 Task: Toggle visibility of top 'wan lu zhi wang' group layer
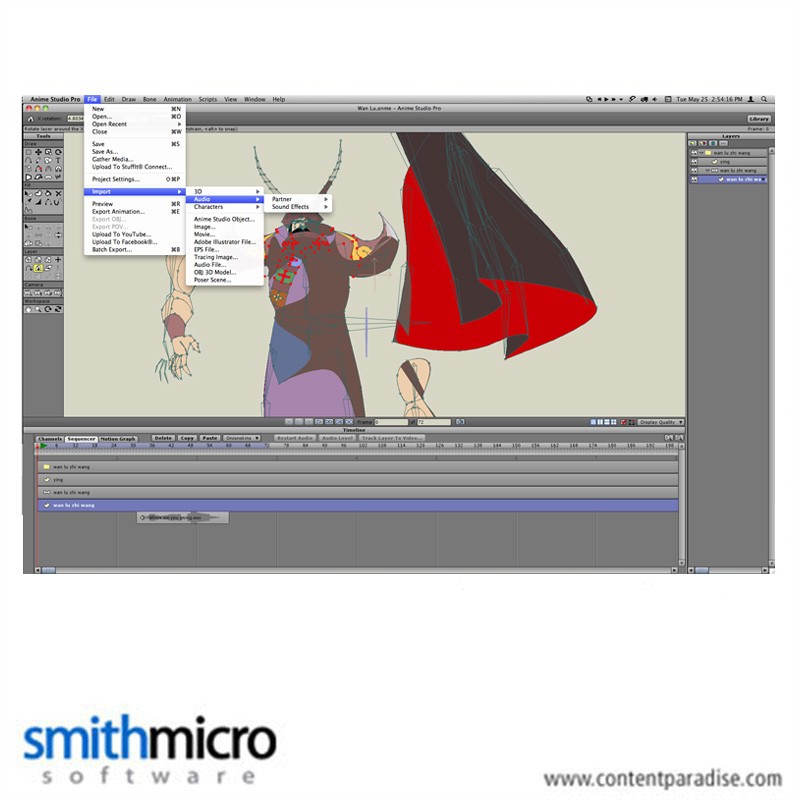(x=694, y=153)
